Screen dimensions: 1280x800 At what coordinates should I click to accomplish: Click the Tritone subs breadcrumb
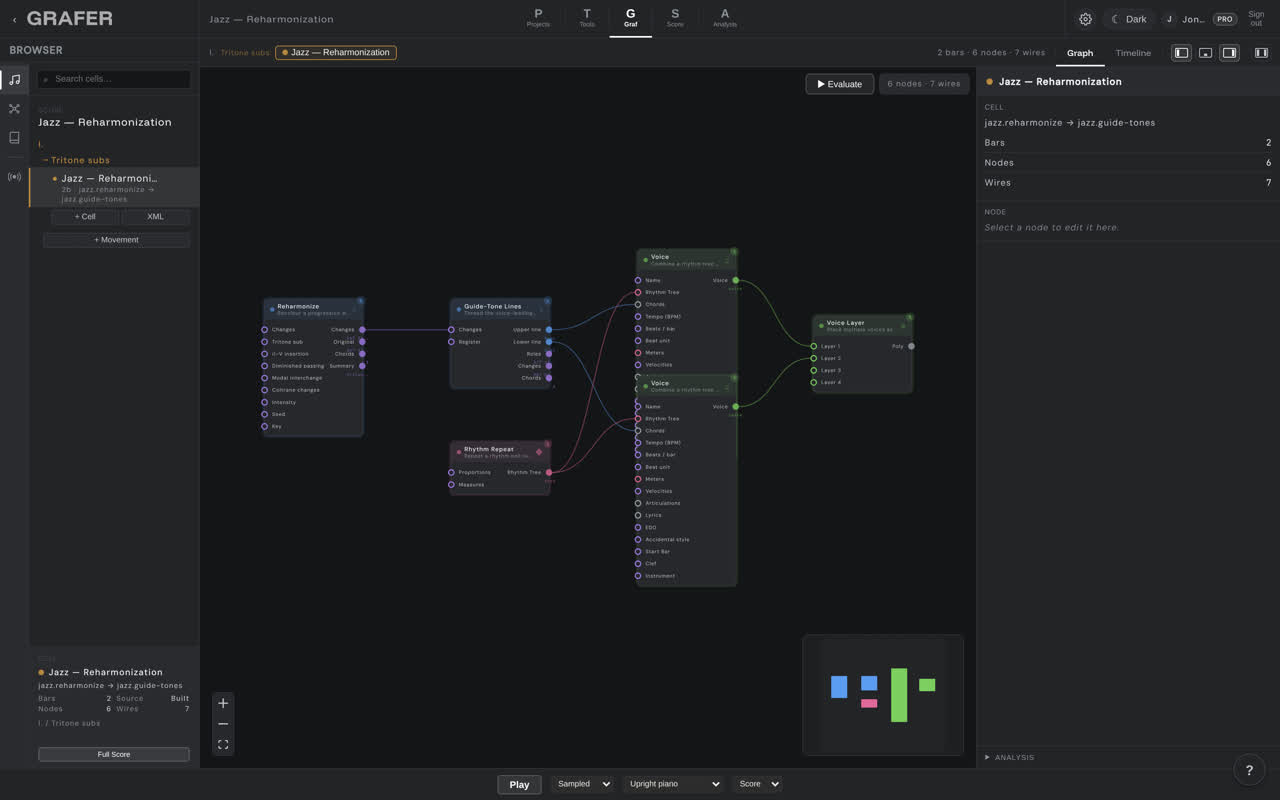pyautogui.click(x=244, y=53)
